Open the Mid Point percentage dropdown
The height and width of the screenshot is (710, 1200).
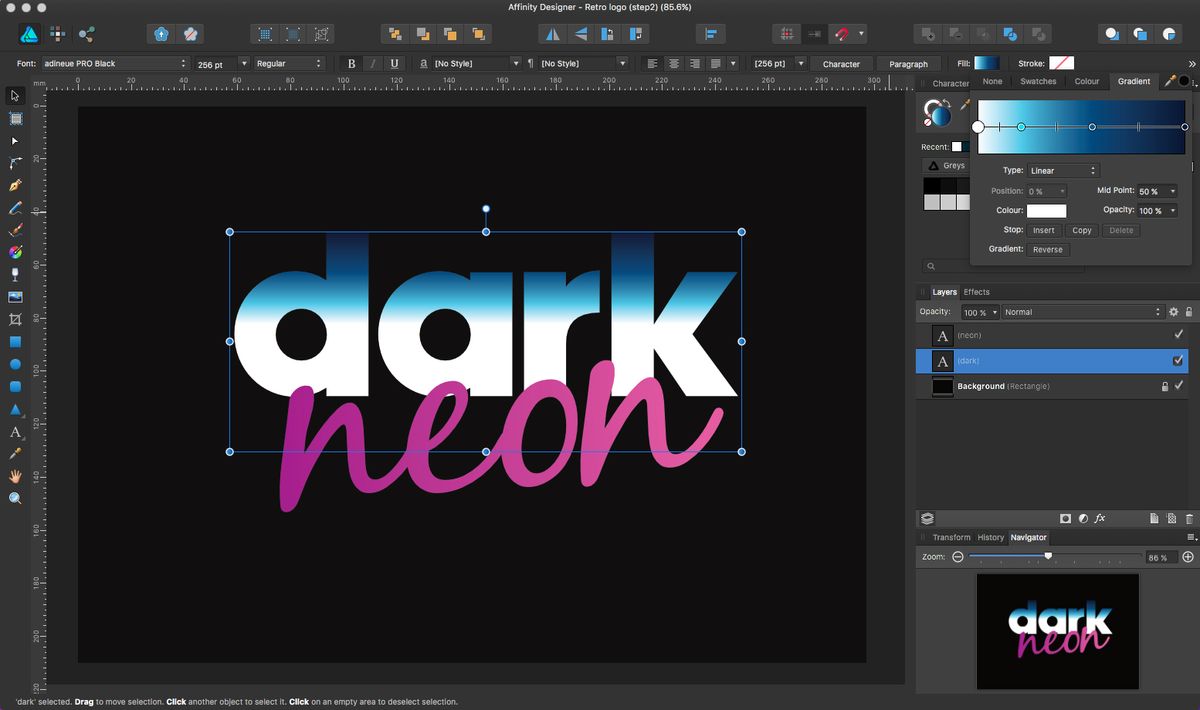coord(1157,190)
